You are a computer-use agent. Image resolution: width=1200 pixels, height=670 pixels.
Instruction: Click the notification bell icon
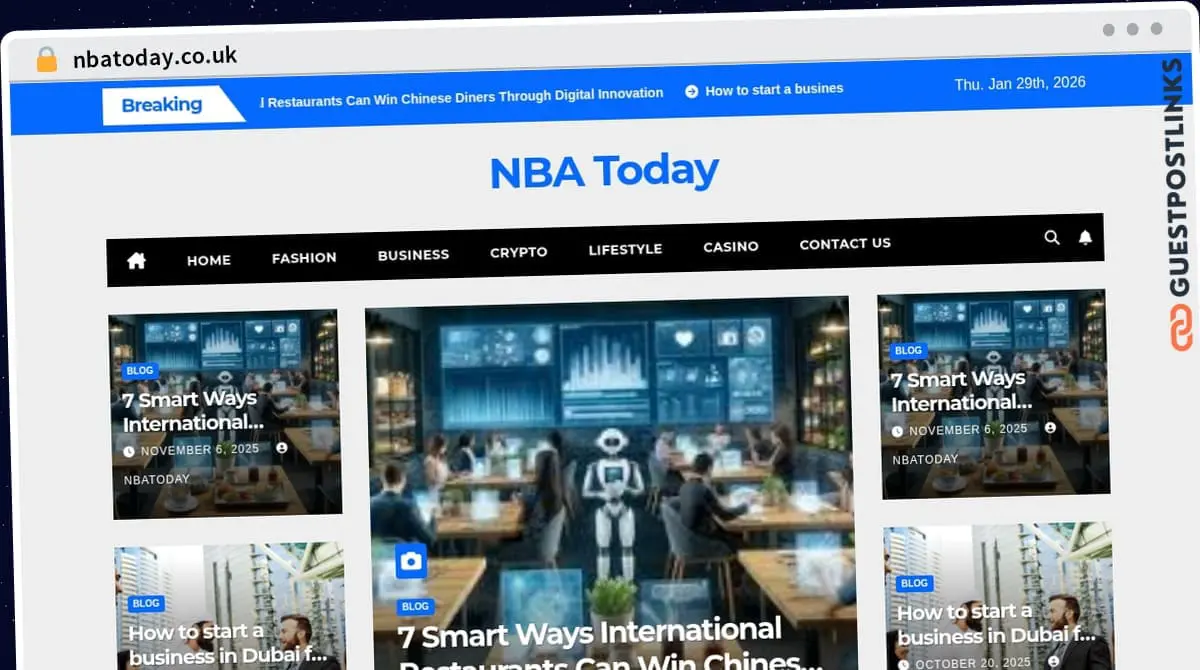click(1086, 238)
